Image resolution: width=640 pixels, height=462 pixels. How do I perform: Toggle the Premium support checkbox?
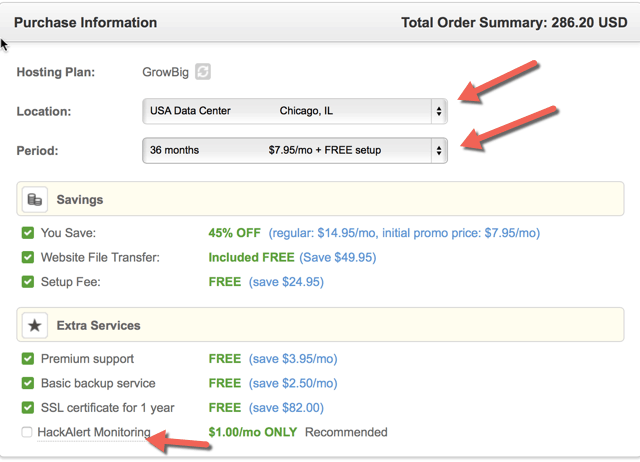coord(28,359)
